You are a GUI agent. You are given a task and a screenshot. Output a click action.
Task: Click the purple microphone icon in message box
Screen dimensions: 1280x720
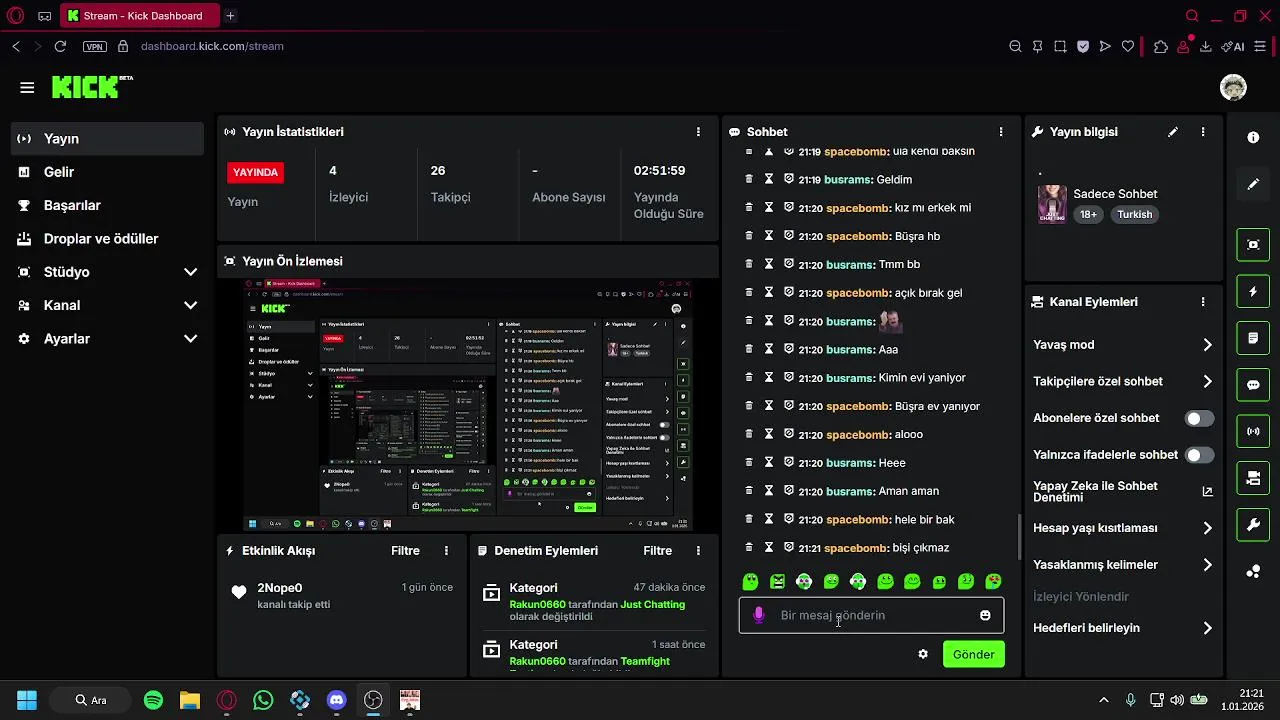(759, 615)
